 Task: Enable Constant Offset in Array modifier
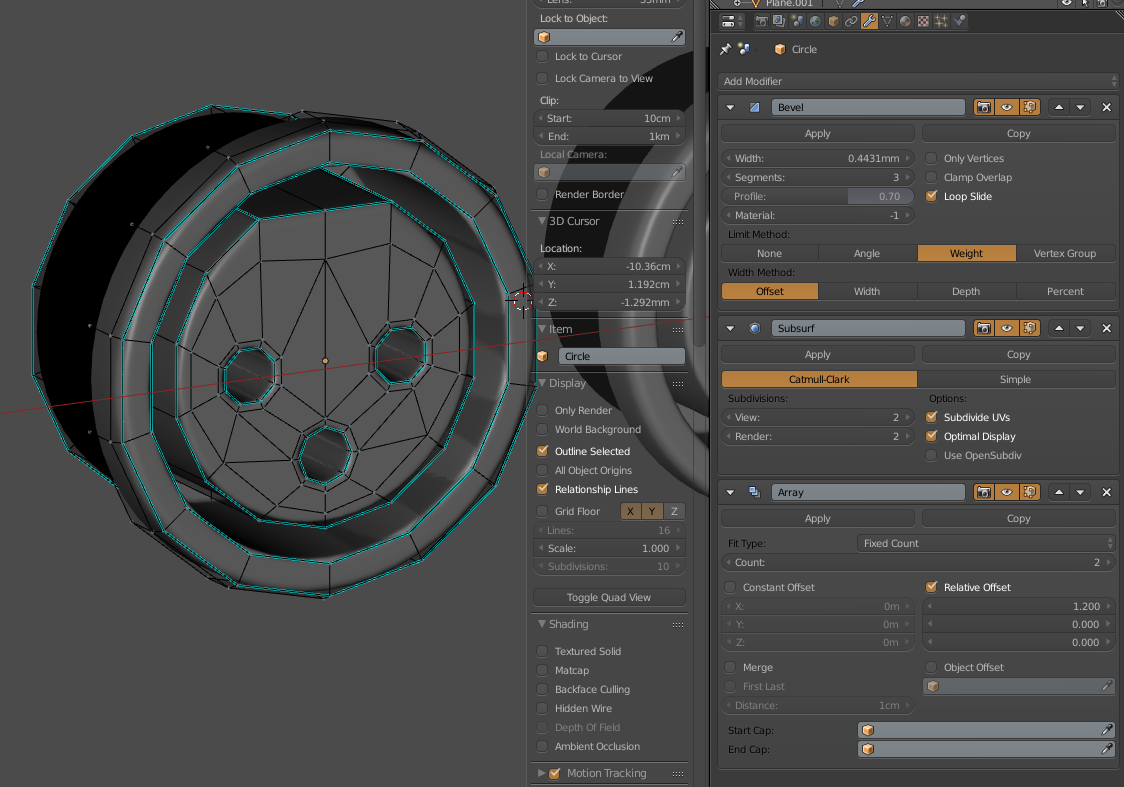coord(730,587)
